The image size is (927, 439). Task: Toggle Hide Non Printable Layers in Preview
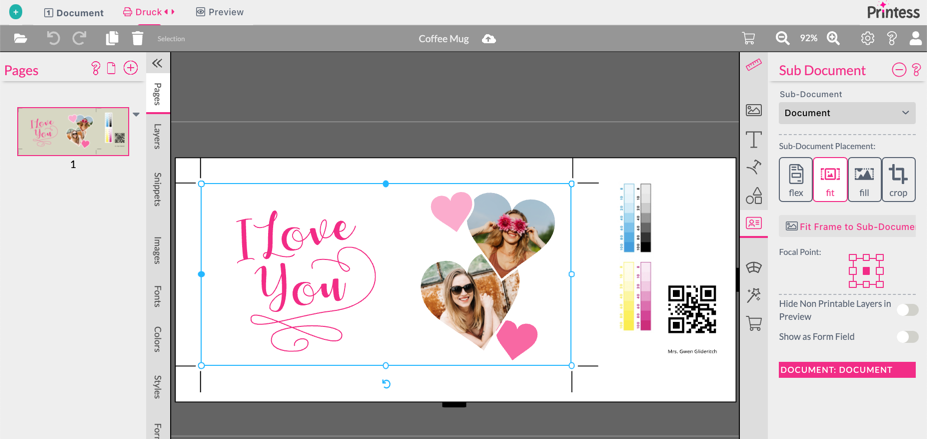coord(907,310)
